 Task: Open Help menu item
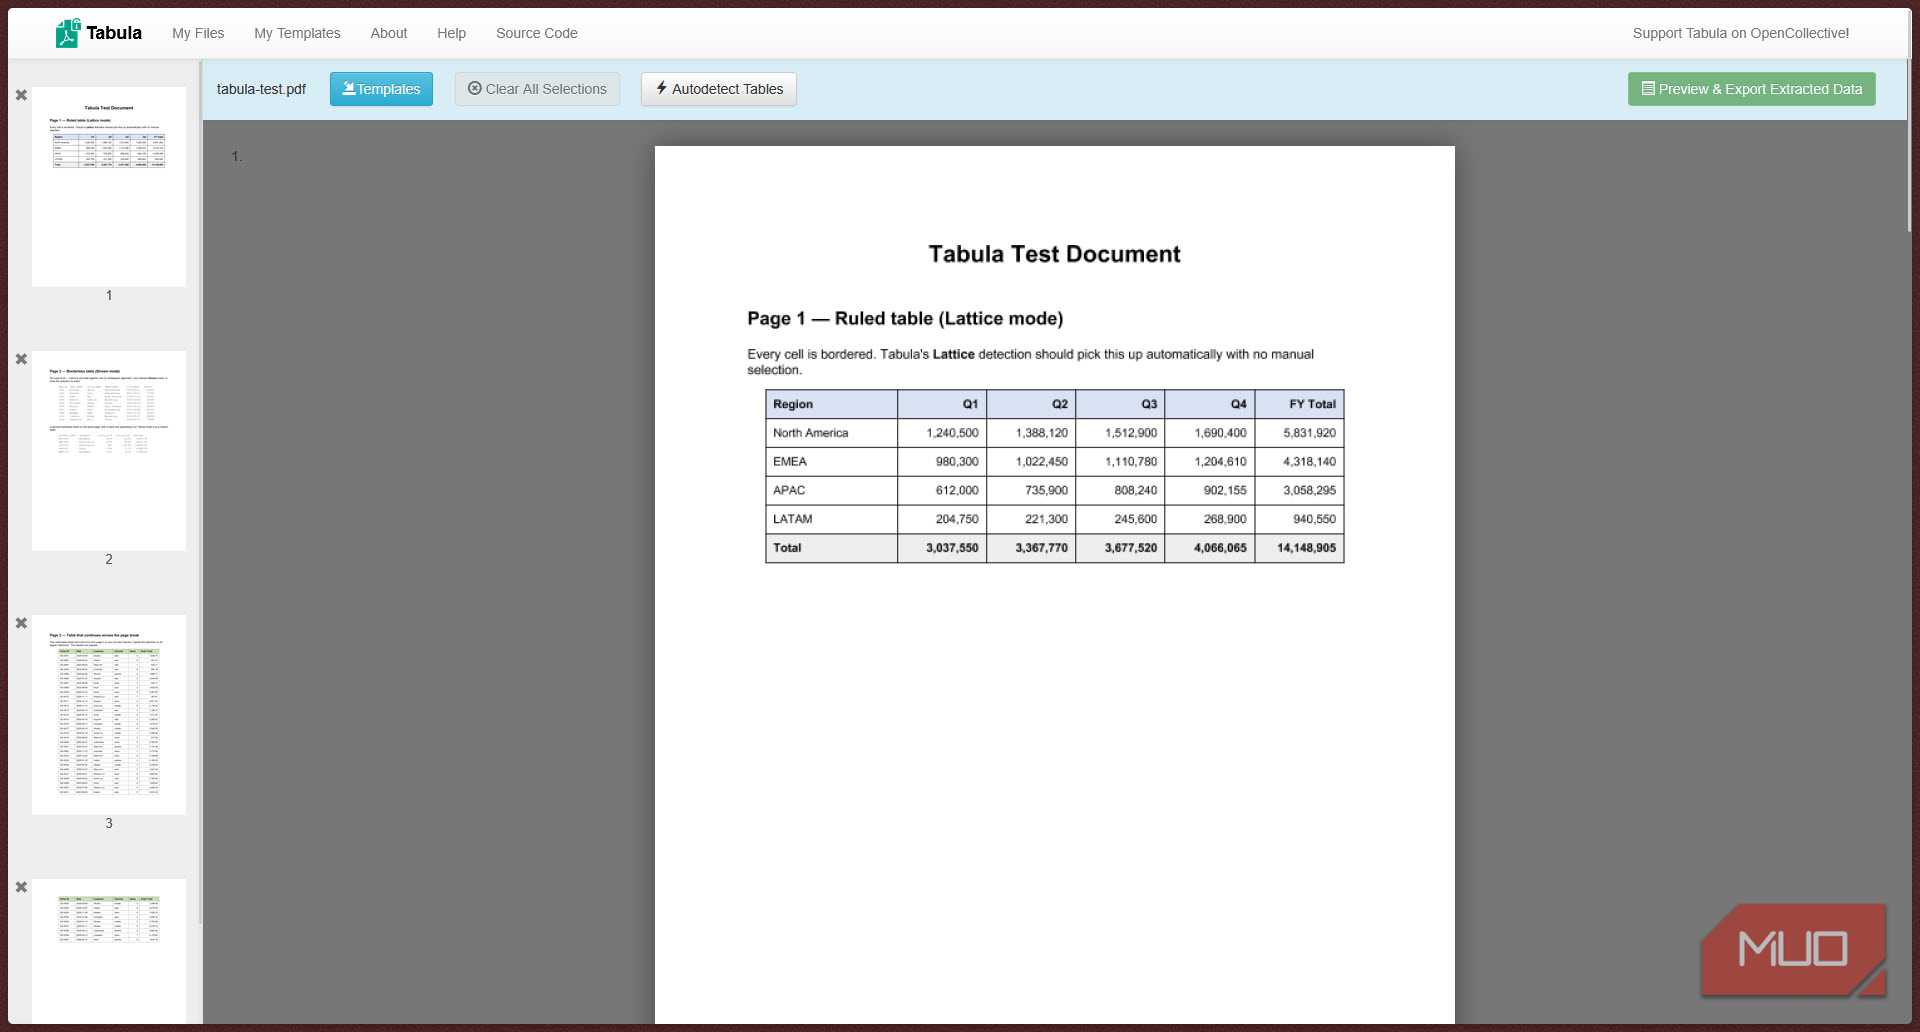point(451,33)
